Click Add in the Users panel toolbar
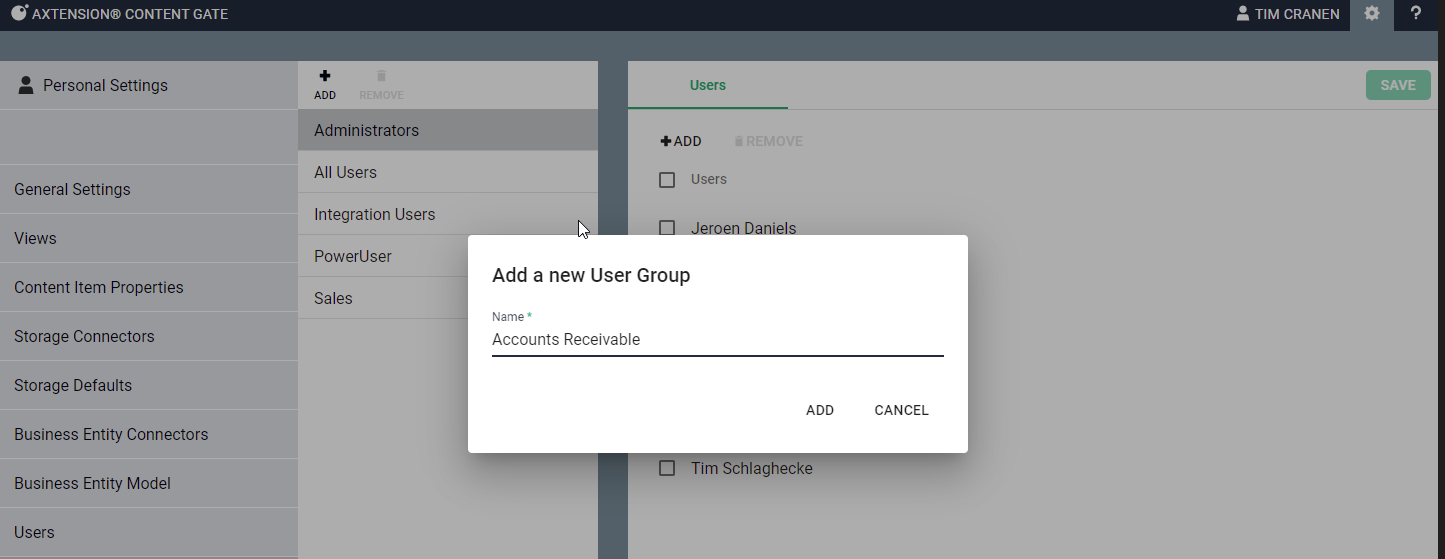The height and width of the screenshot is (559, 1445). pos(682,142)
